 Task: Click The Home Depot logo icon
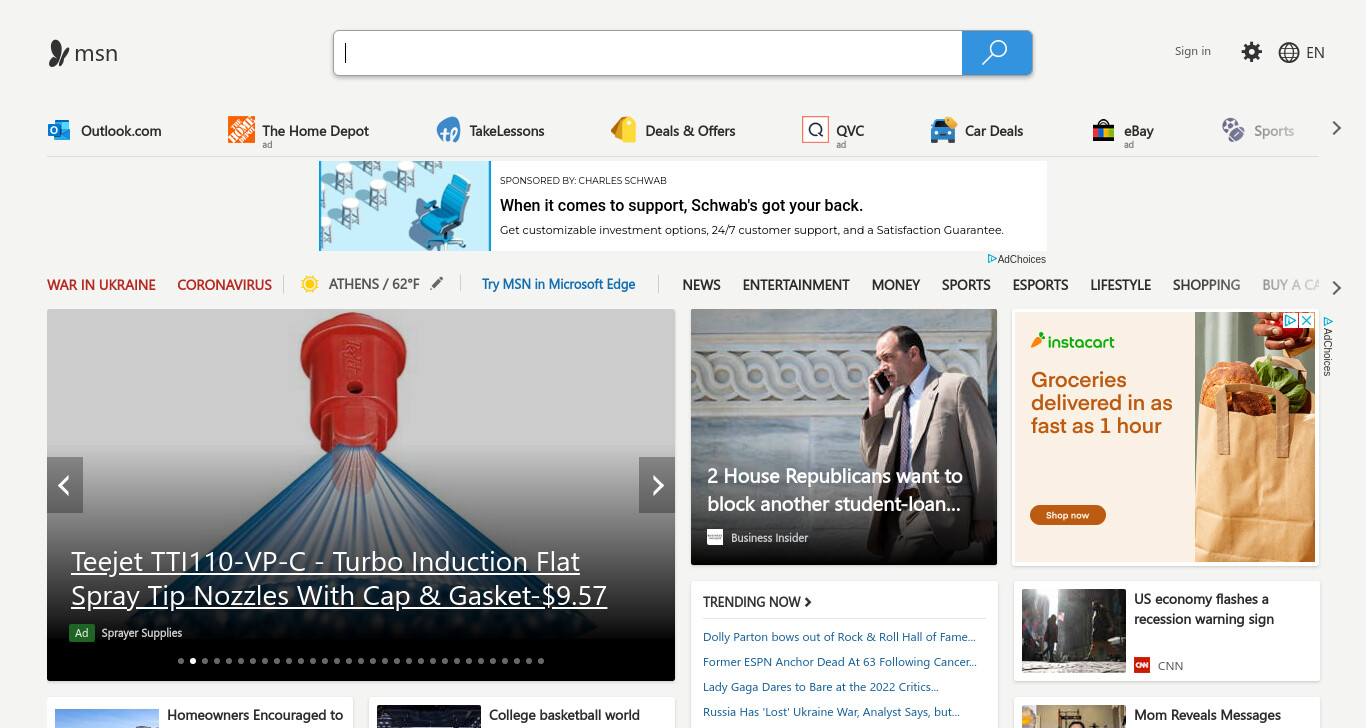coord(241,130)
